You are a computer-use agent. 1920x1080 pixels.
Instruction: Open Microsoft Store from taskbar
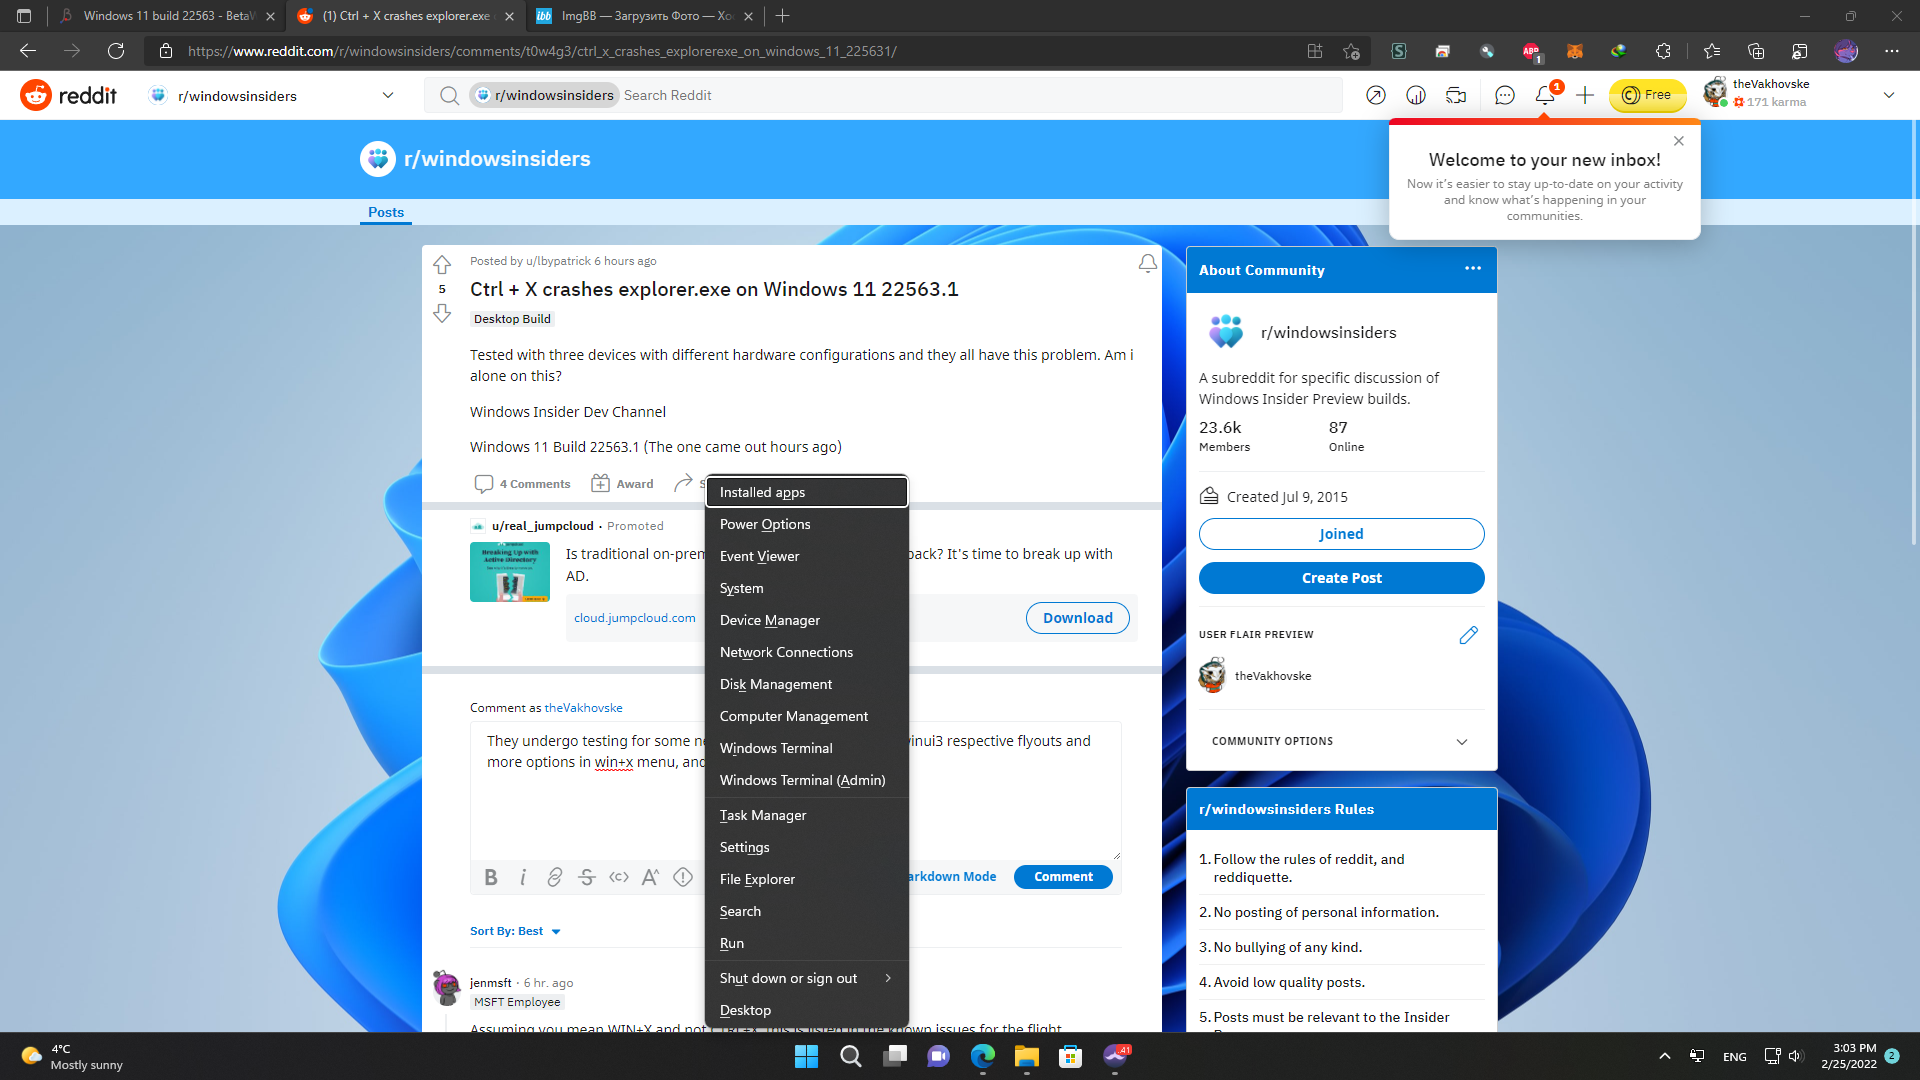tap(1071, 1056)
